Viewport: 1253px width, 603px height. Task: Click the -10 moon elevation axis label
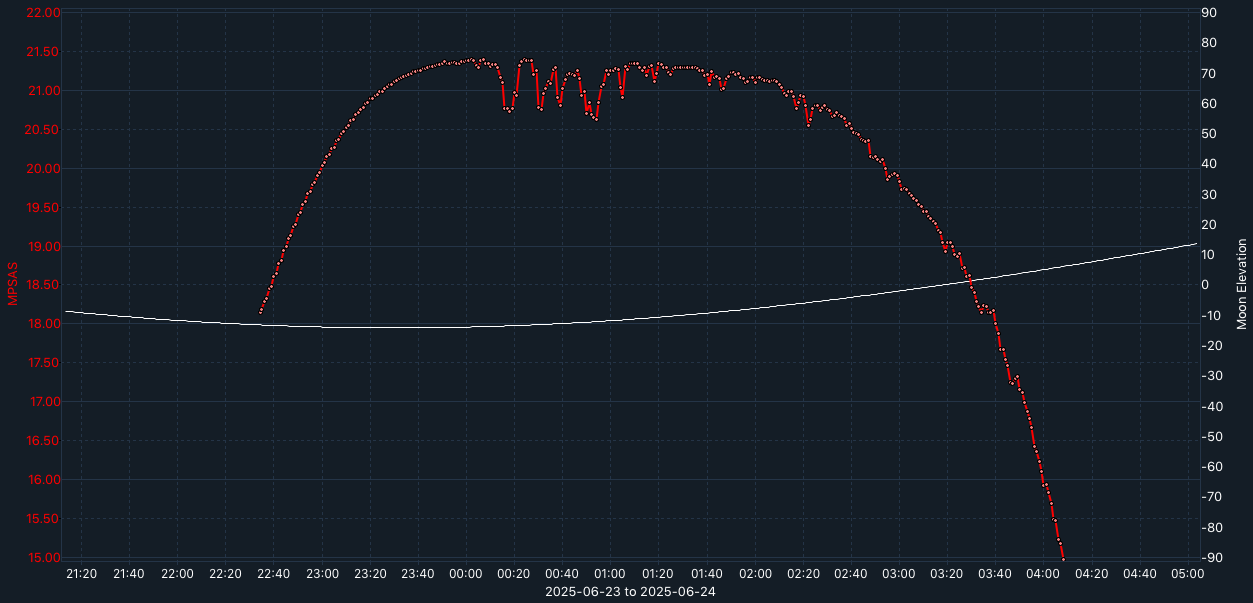point(1210,316)
